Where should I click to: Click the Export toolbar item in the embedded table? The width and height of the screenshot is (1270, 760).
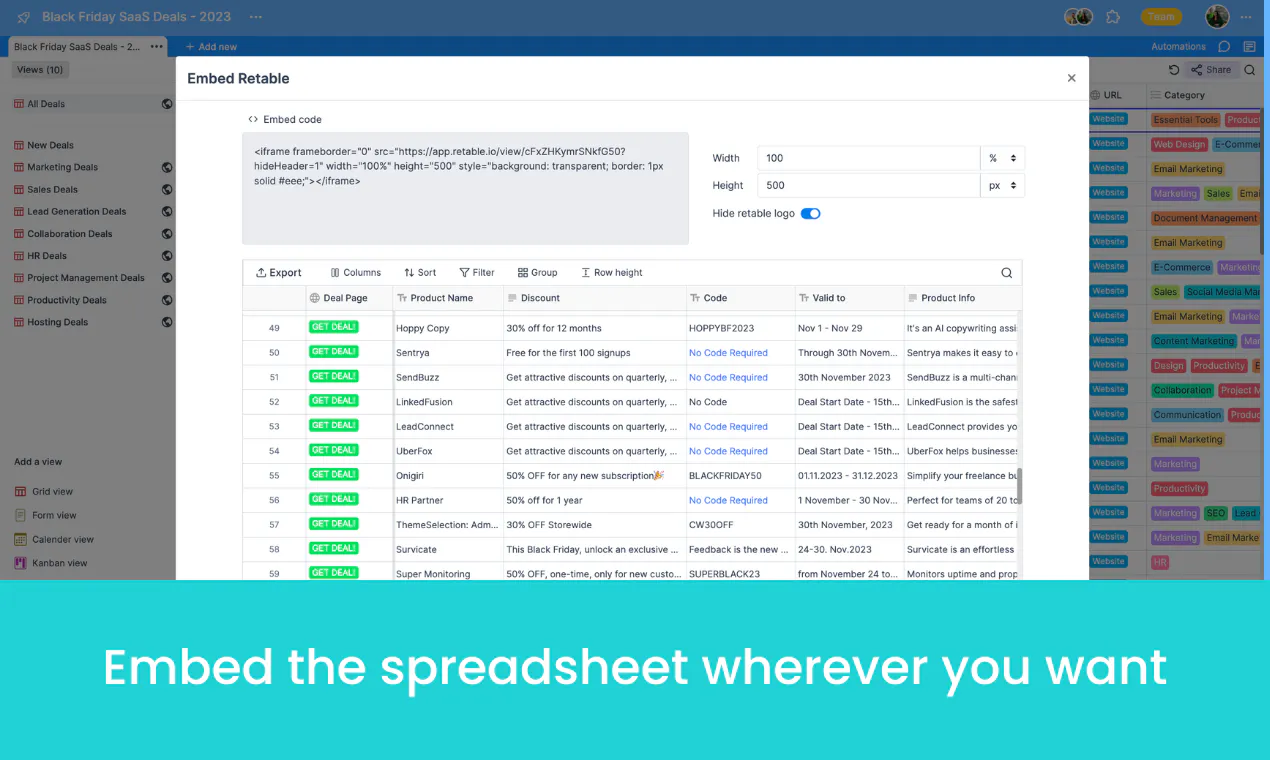click(x=279, y=272)
